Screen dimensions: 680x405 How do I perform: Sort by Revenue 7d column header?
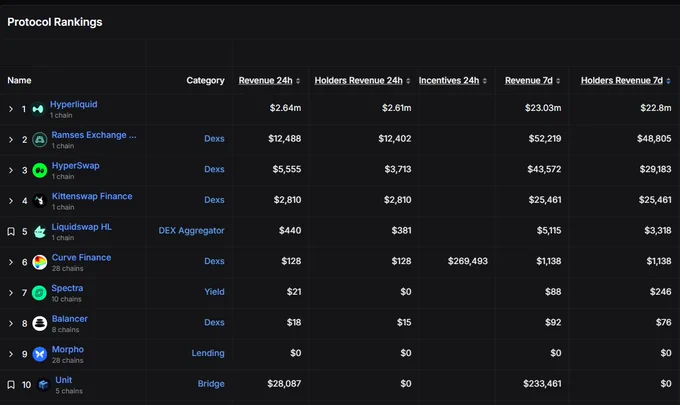click(529, 81)
